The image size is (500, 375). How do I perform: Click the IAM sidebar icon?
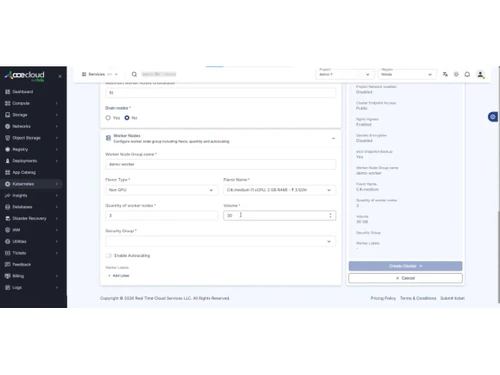(x=8, y=230)
